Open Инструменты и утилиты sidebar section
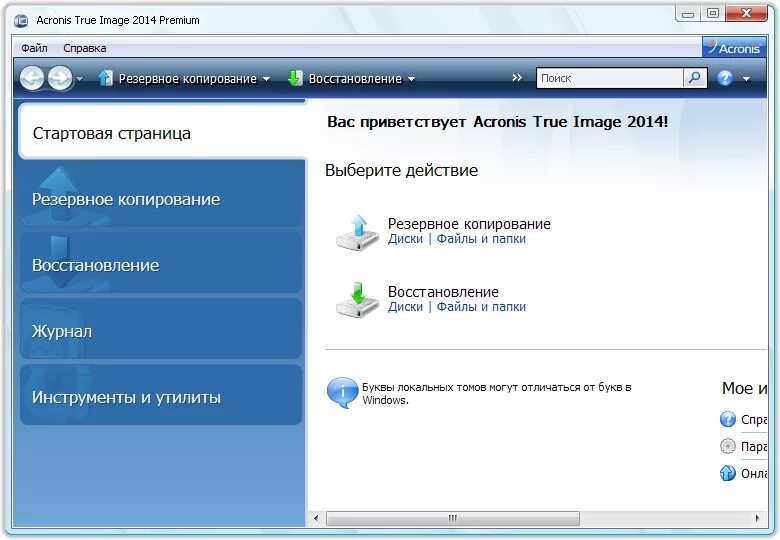The image size is (780, 540). coord(161,396)
